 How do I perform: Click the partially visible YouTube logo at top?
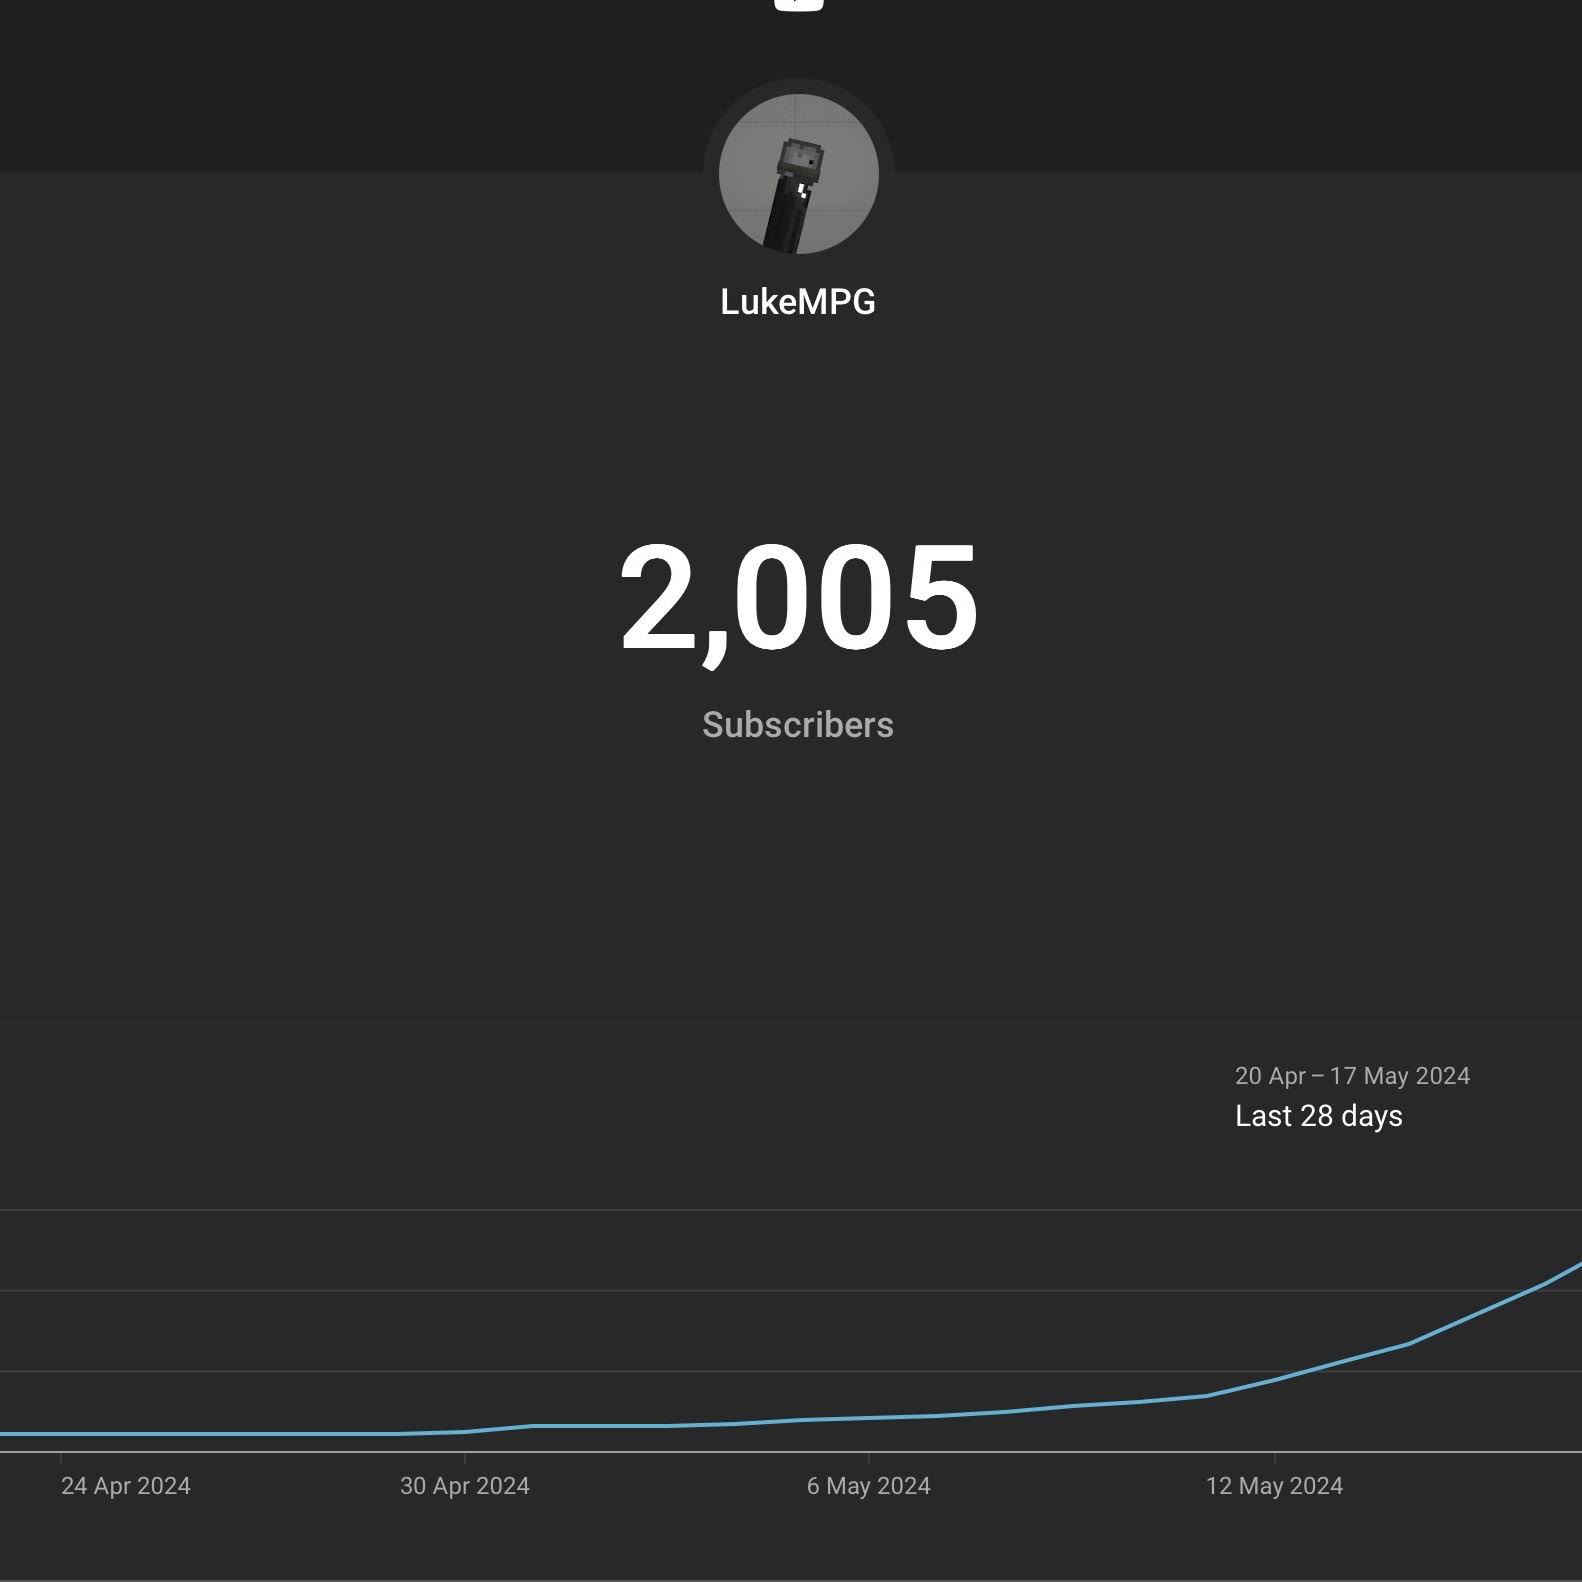[798, 4]
